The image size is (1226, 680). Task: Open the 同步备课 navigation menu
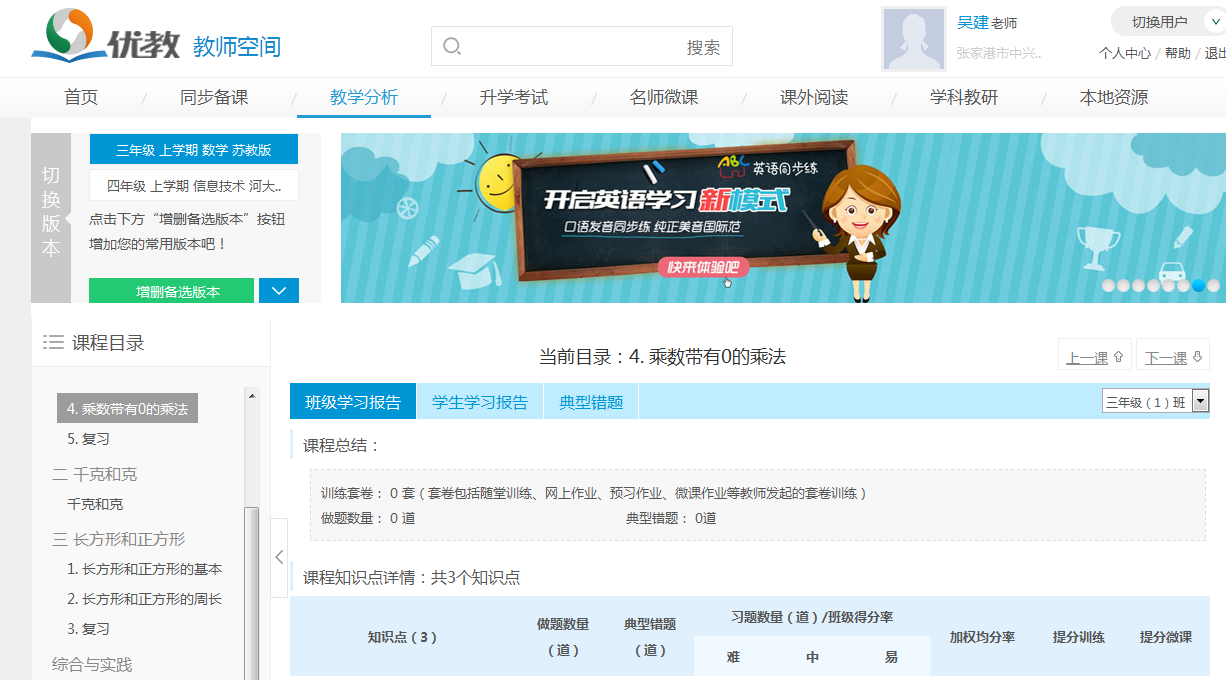(x=214, y=98)
